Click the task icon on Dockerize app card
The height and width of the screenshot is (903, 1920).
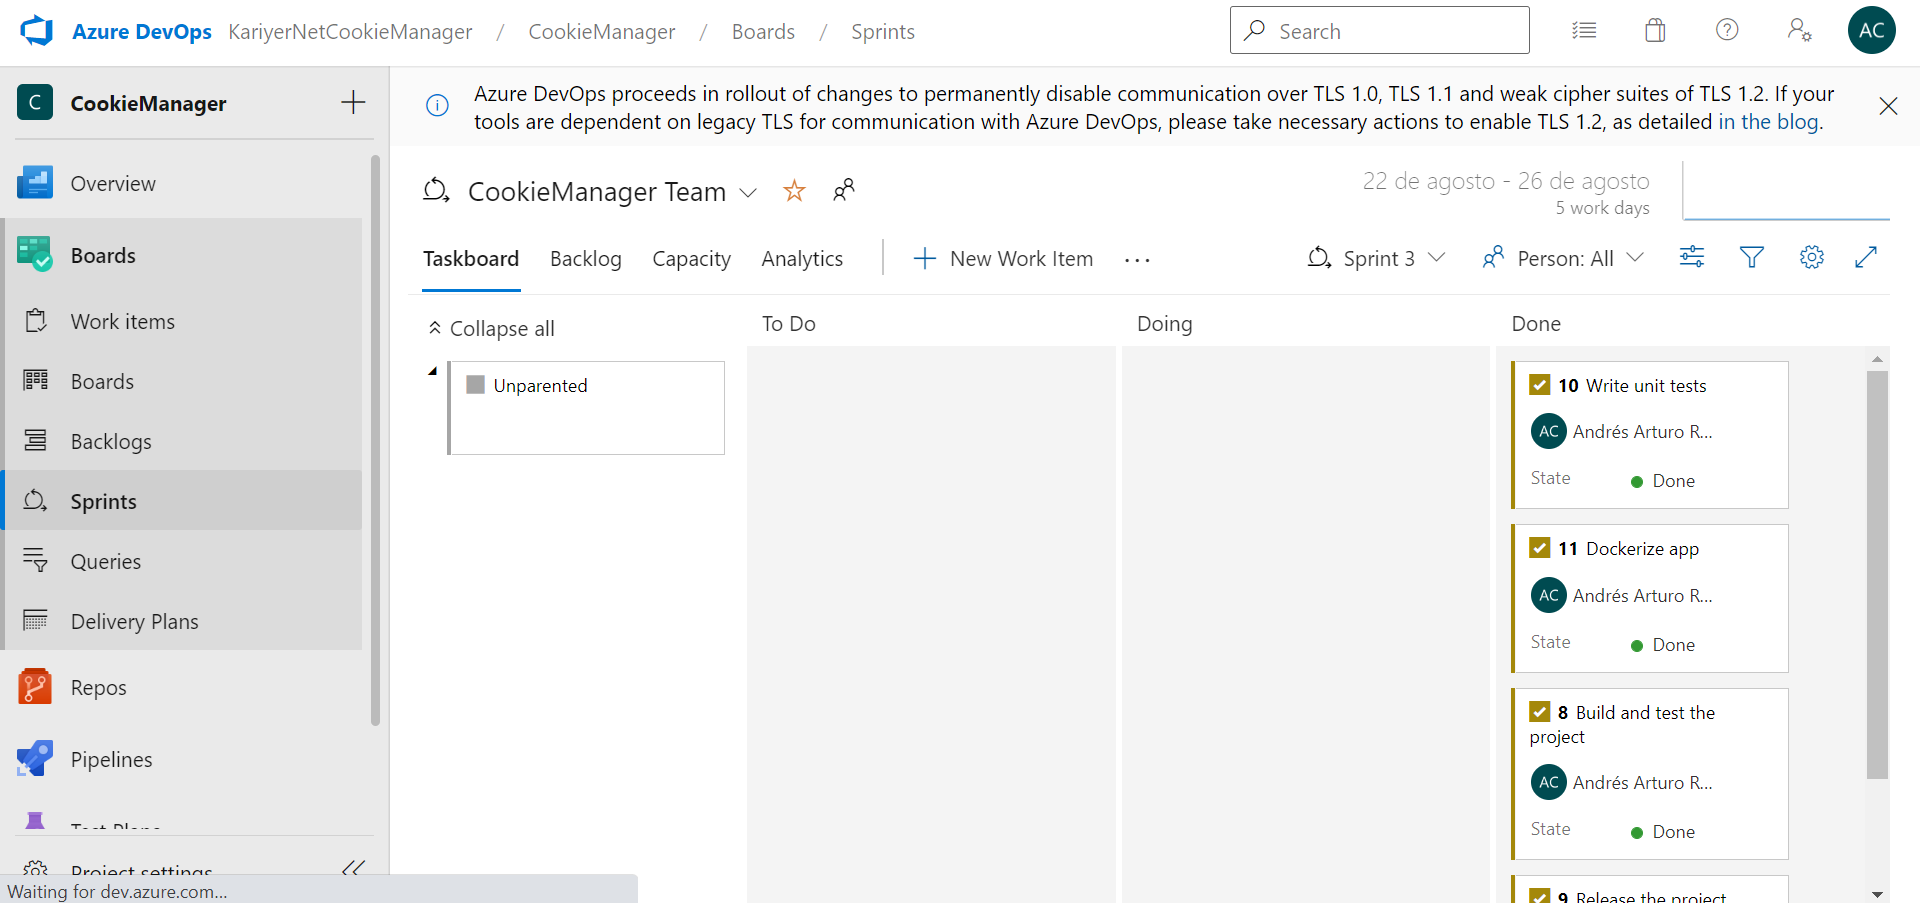pos(1540,548)
